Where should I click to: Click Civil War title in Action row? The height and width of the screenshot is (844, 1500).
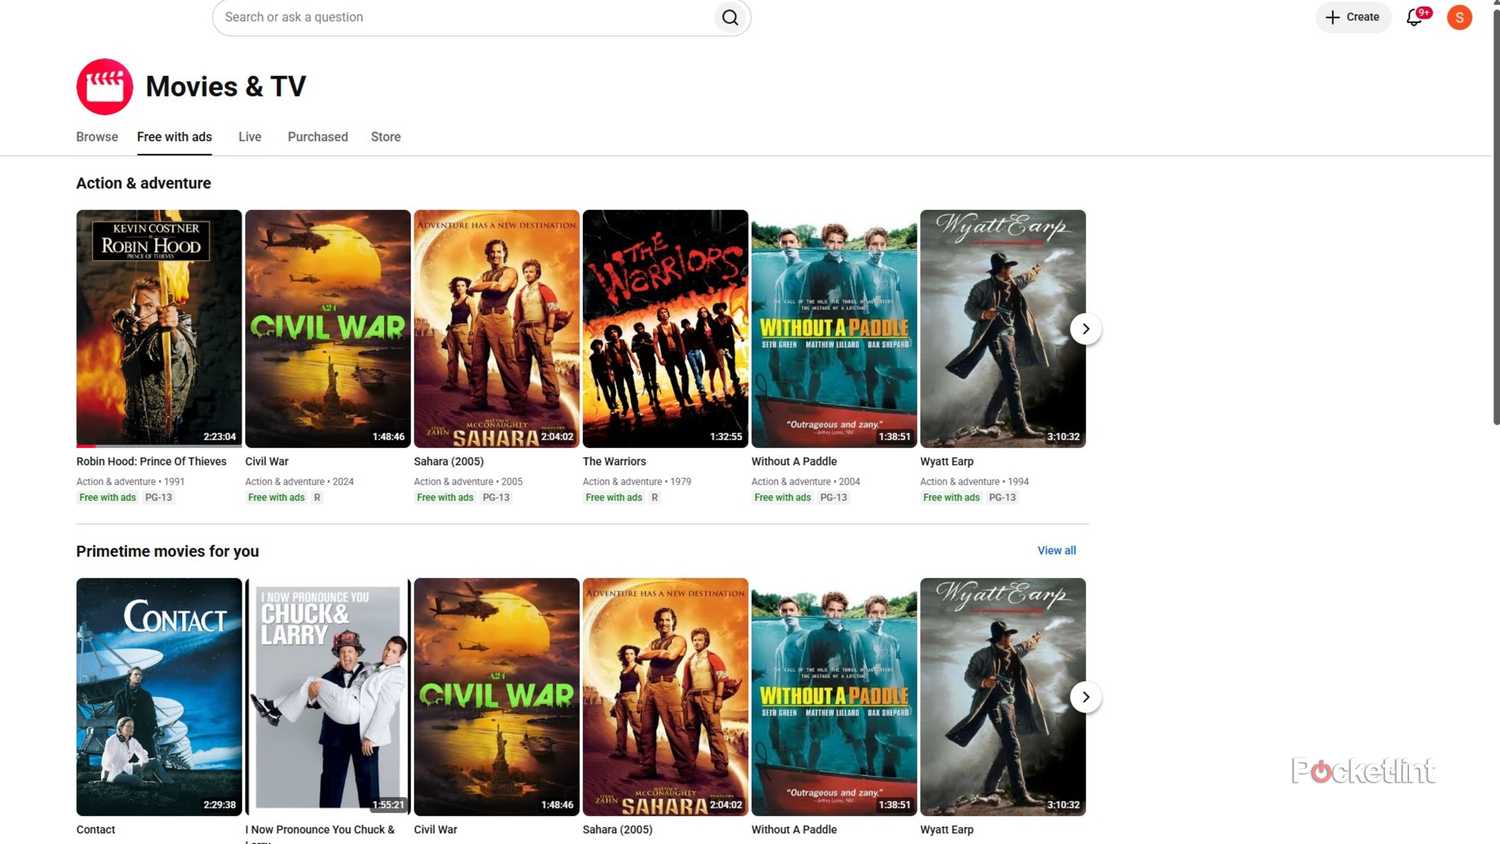267,462
